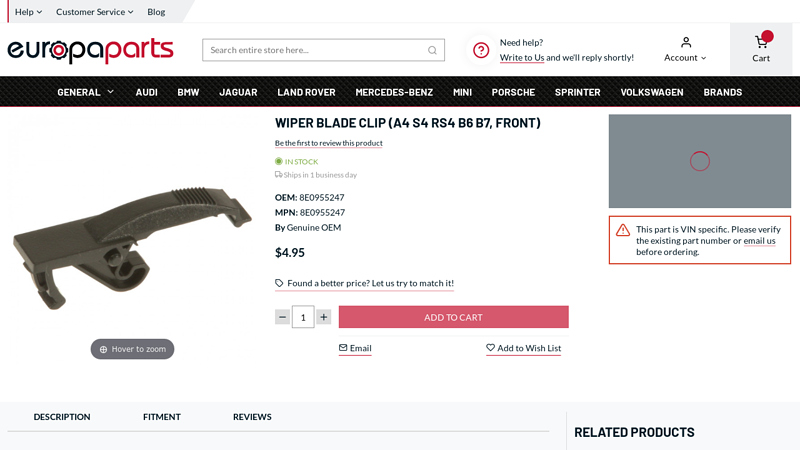Expand the General category menu

tap(85, 92)
